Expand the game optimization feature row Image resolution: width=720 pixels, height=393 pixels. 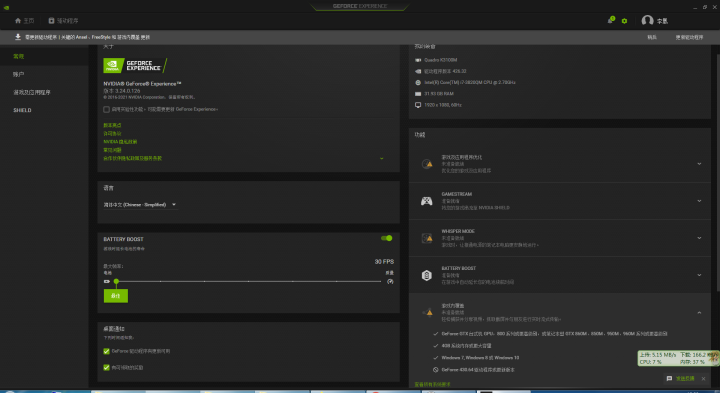699,164
